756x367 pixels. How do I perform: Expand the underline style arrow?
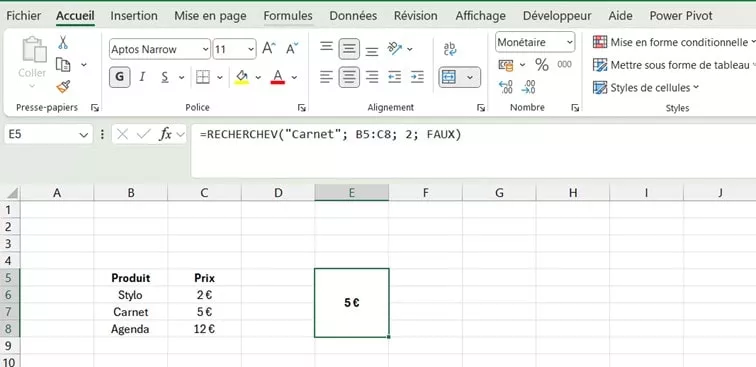(182, 77)
